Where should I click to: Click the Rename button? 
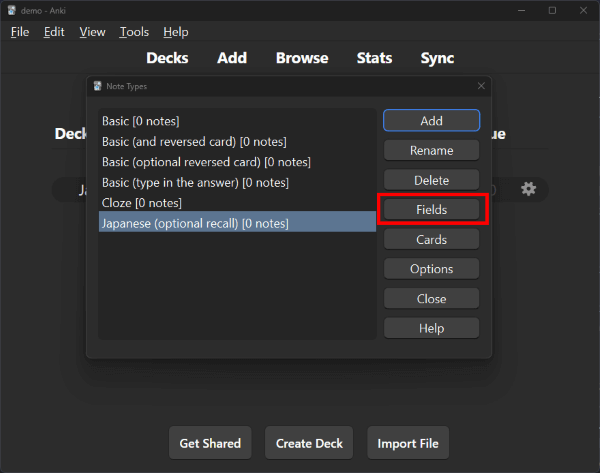tap(431, 150)
